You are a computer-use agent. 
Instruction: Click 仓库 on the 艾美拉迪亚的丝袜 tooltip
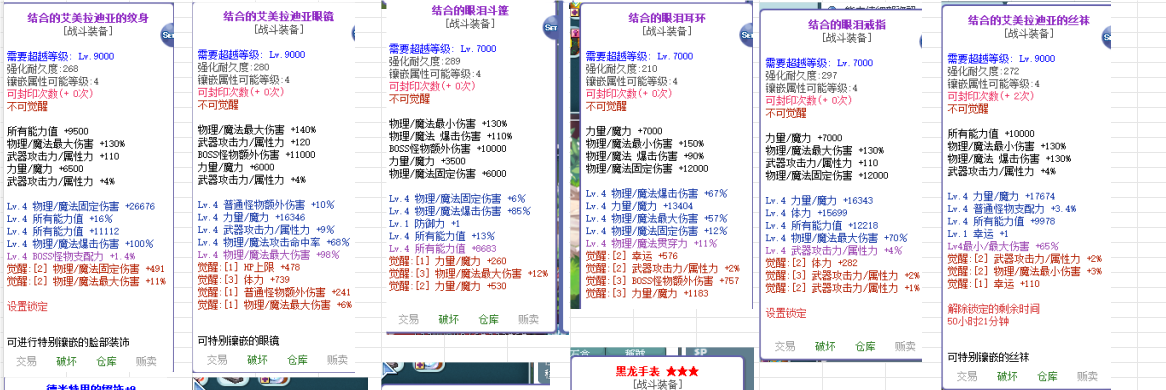(x=1047, y=376)
